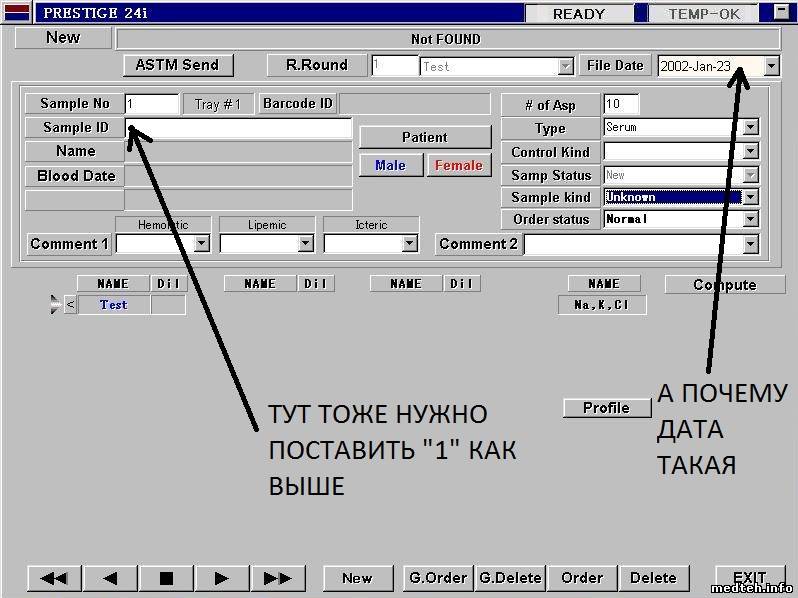
Task: Click the system menu icon in title bar
Action: 17,13
